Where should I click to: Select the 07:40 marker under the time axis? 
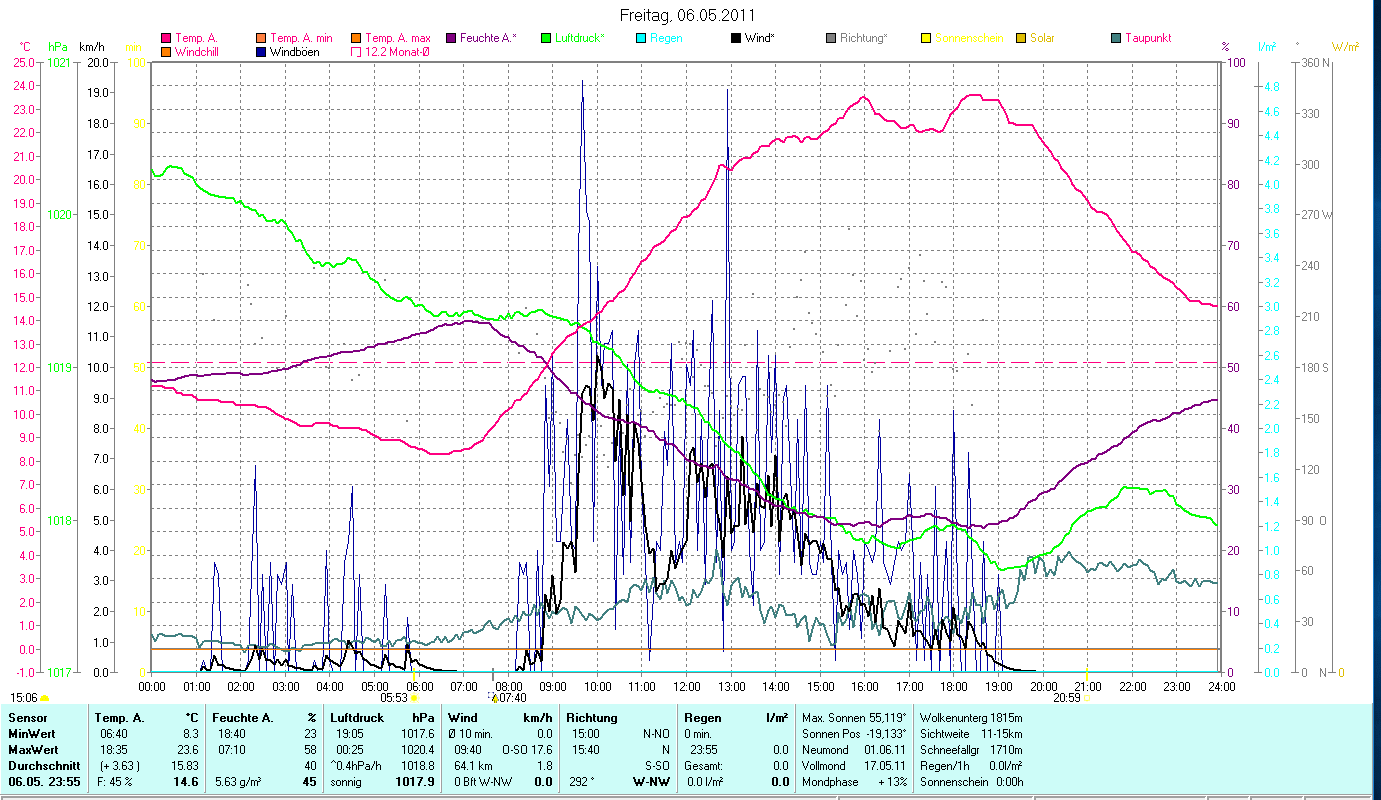tap(511, 698)
